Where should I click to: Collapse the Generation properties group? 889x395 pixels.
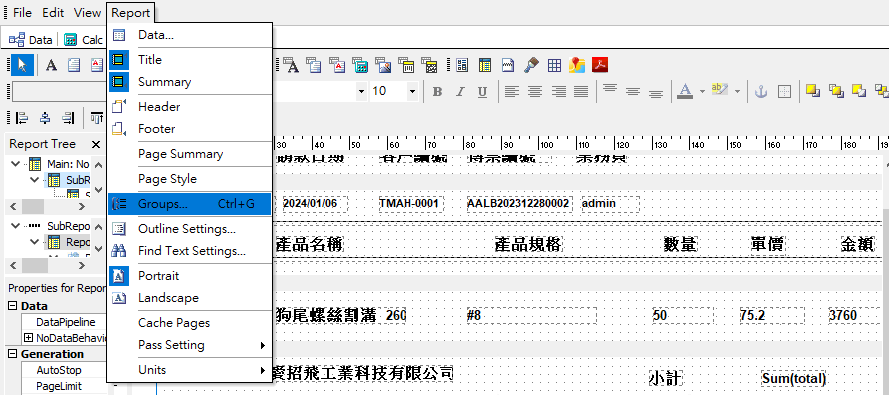click(12, 354)
